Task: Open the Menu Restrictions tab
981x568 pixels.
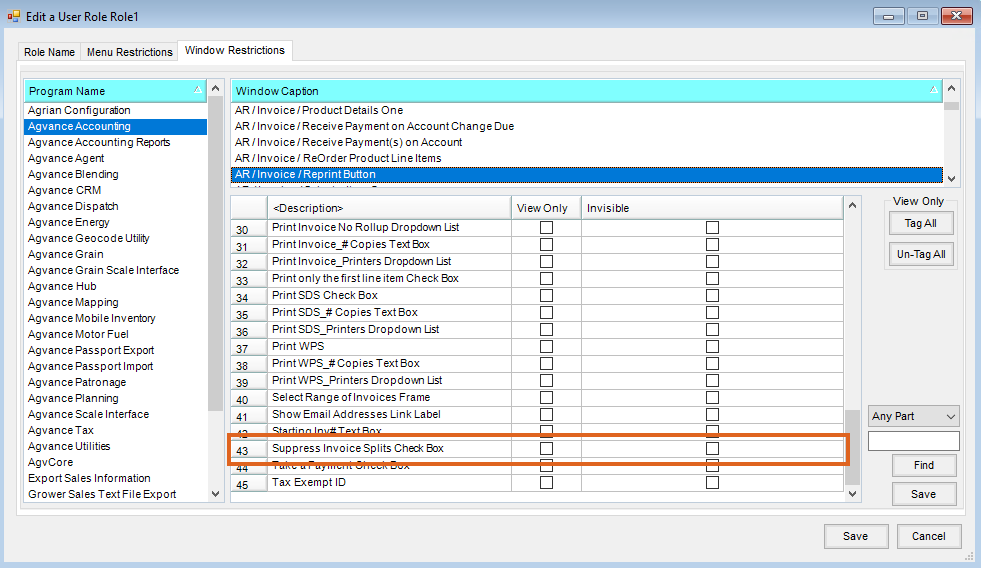Action: click(130, 52)
